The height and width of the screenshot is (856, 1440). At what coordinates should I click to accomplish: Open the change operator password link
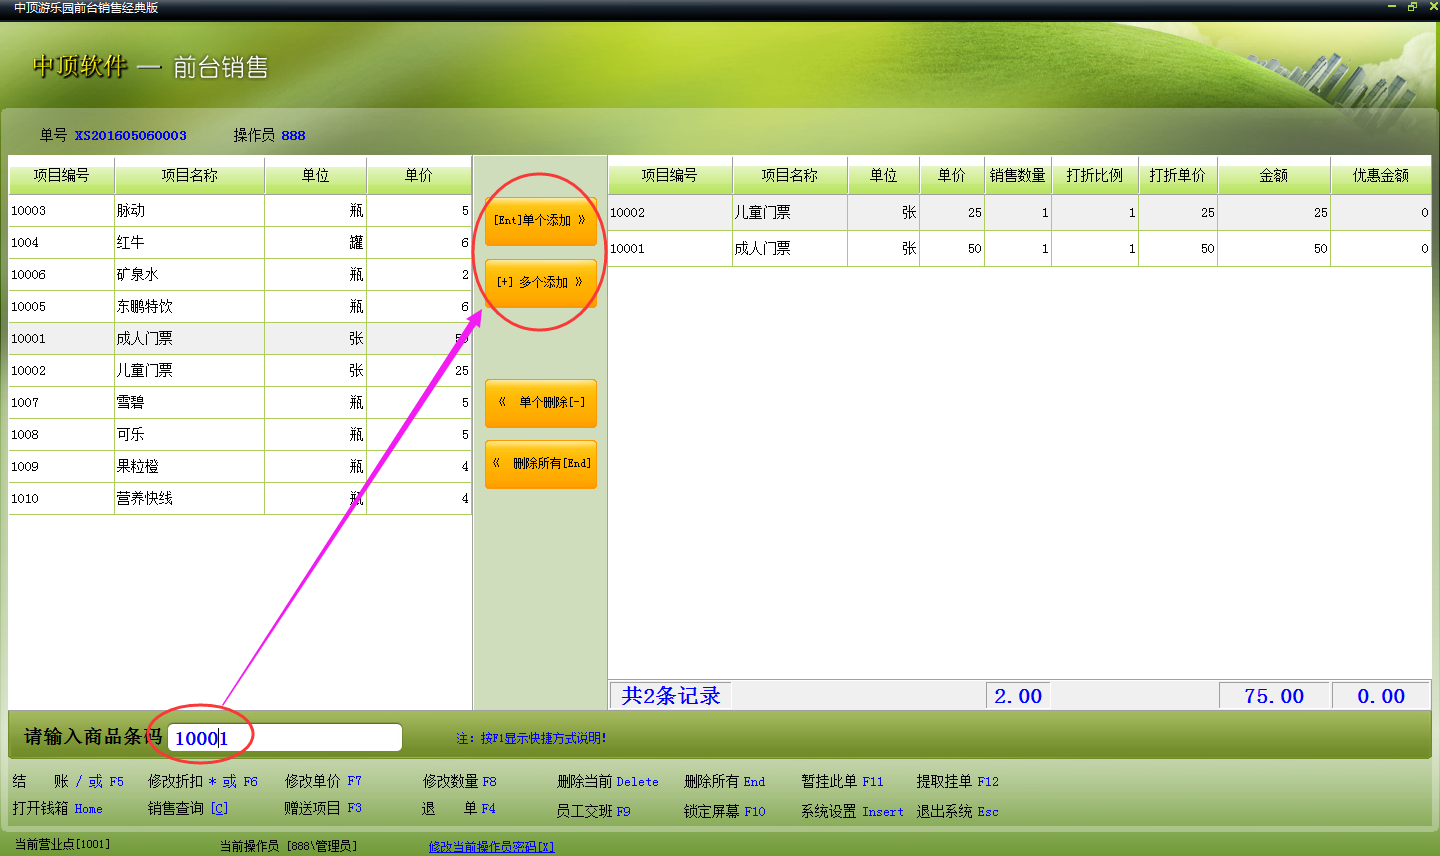pos(491,846)
